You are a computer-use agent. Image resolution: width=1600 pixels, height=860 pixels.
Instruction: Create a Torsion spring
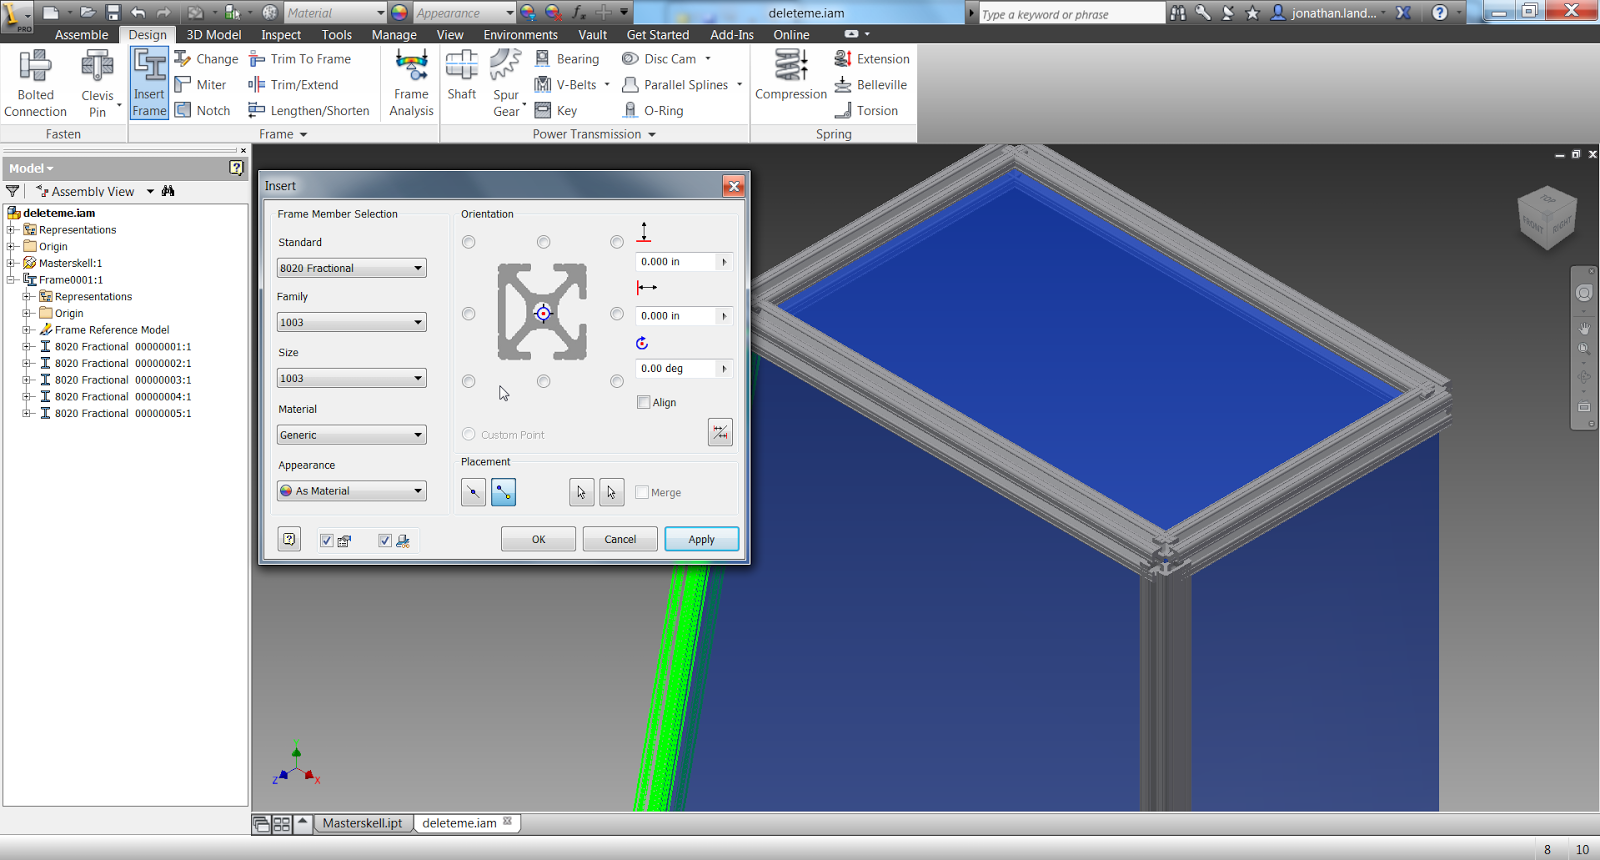click(x=866, y=111)
